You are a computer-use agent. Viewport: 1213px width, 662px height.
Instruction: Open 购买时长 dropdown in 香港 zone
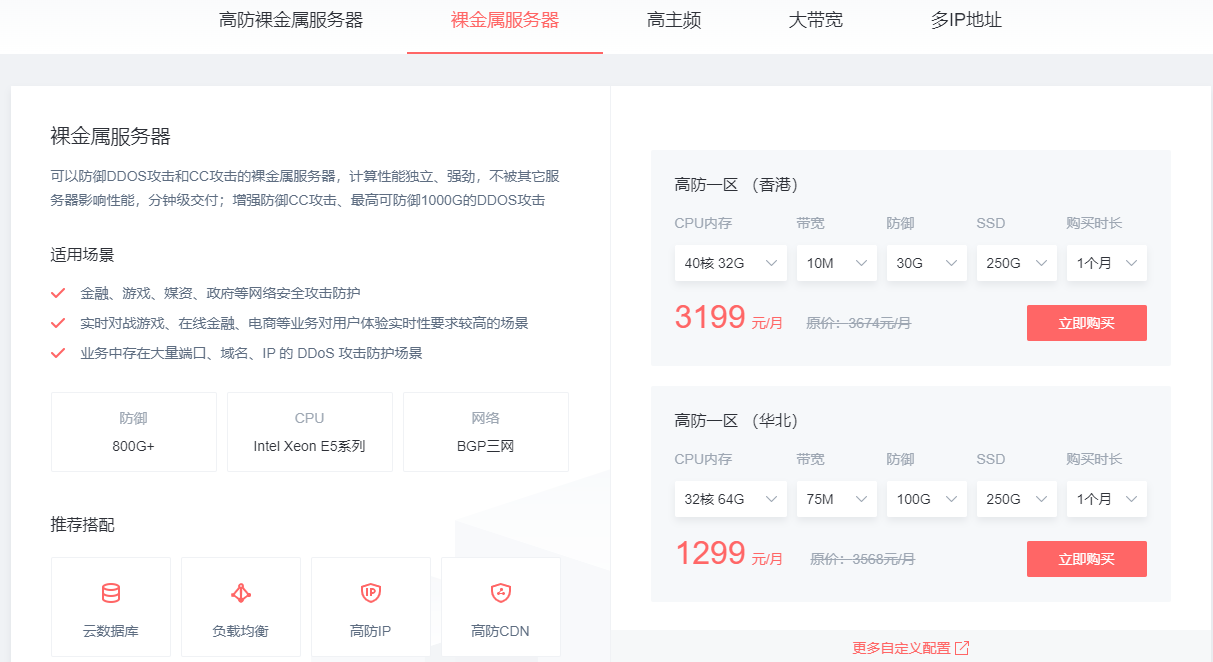[1107, 263]
